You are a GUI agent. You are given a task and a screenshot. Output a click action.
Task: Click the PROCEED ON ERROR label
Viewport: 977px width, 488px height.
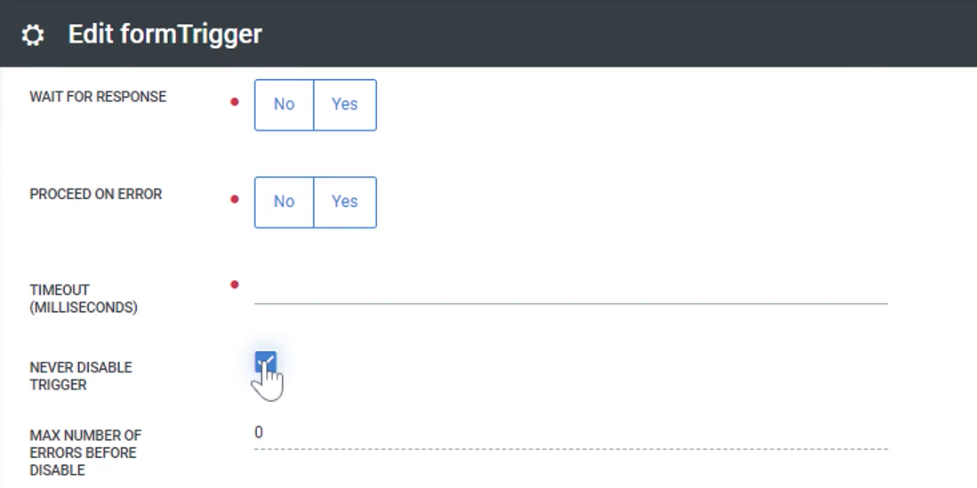pyautogui.click(x=96, y=194)
